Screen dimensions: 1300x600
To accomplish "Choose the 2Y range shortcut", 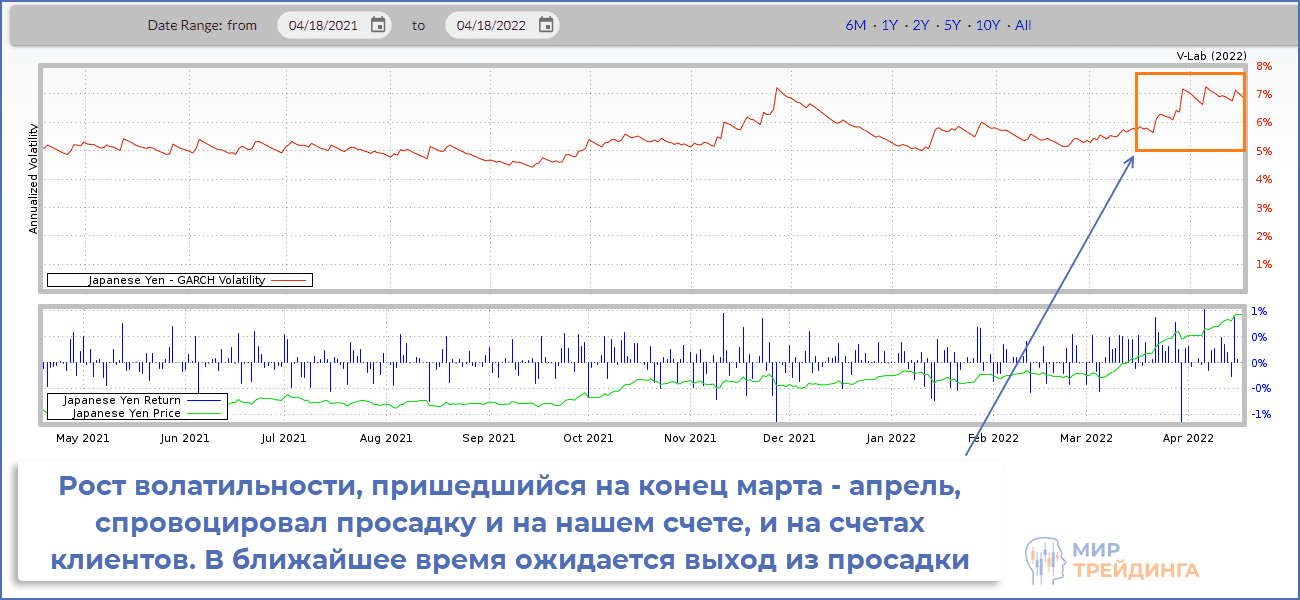I will click(921, 25).
